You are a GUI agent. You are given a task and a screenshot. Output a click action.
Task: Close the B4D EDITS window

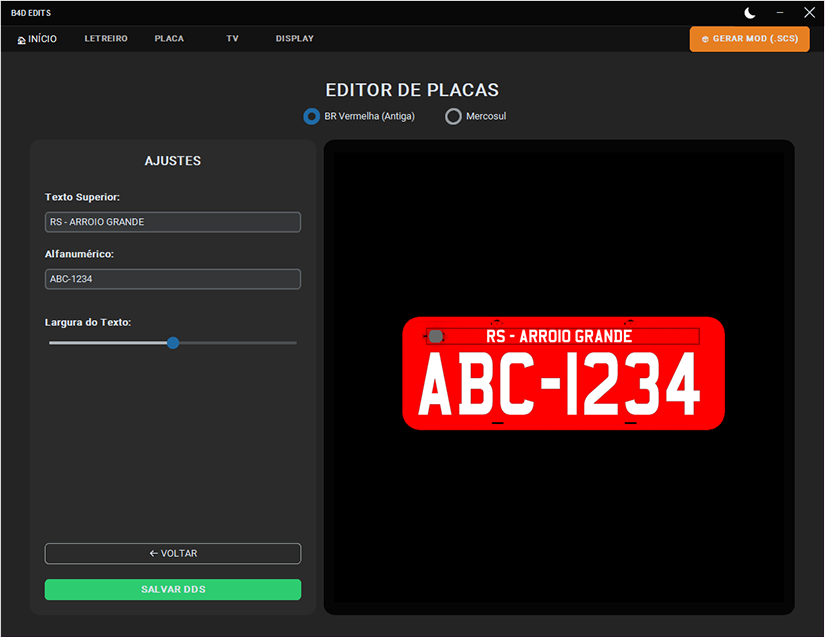(809, 13)
